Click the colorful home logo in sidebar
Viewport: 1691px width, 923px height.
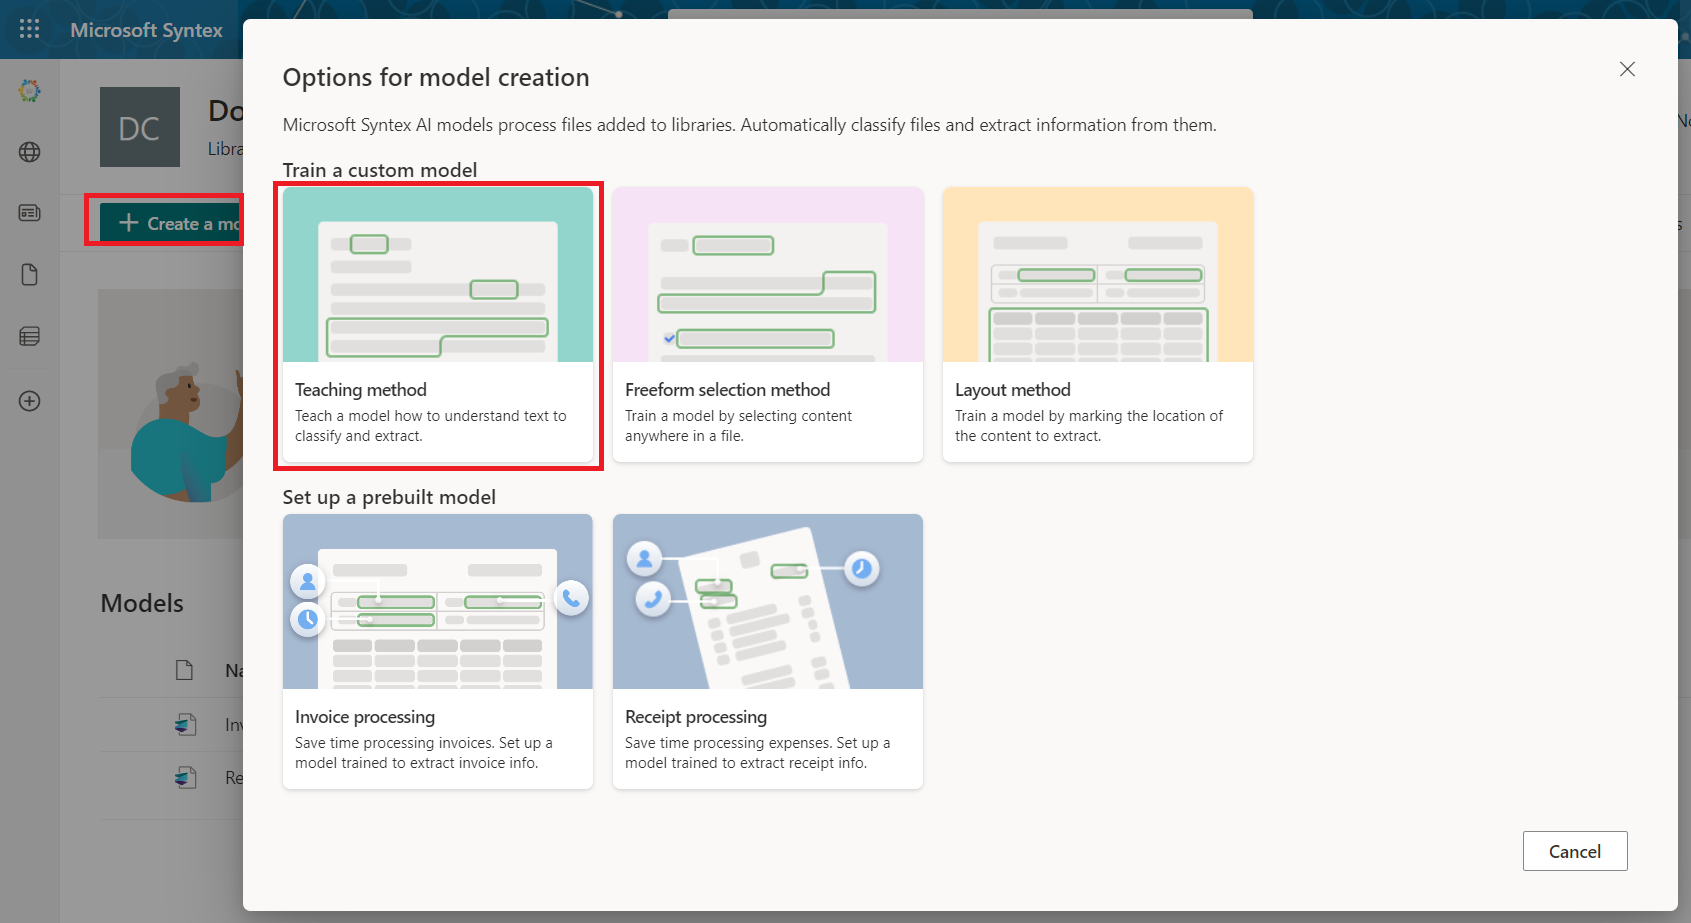pos(30,91)
